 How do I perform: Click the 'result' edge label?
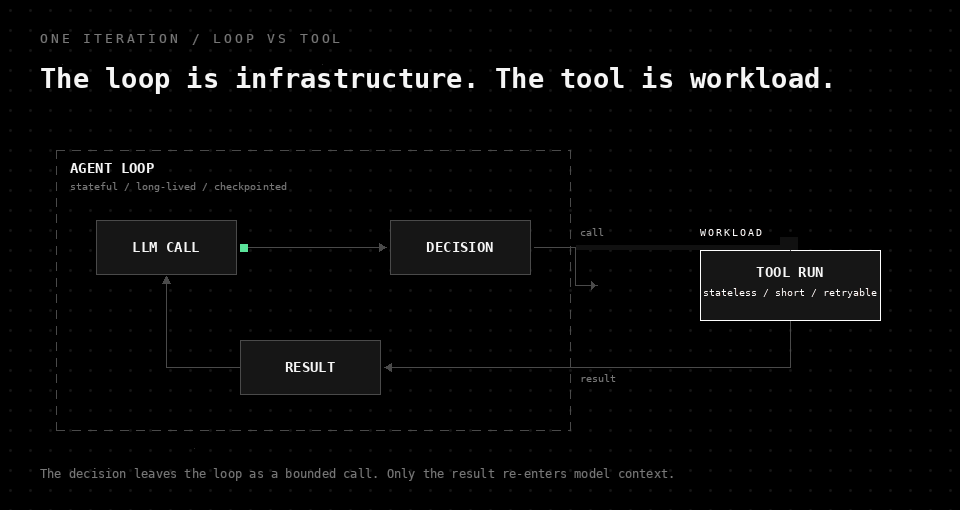point(598,378)
